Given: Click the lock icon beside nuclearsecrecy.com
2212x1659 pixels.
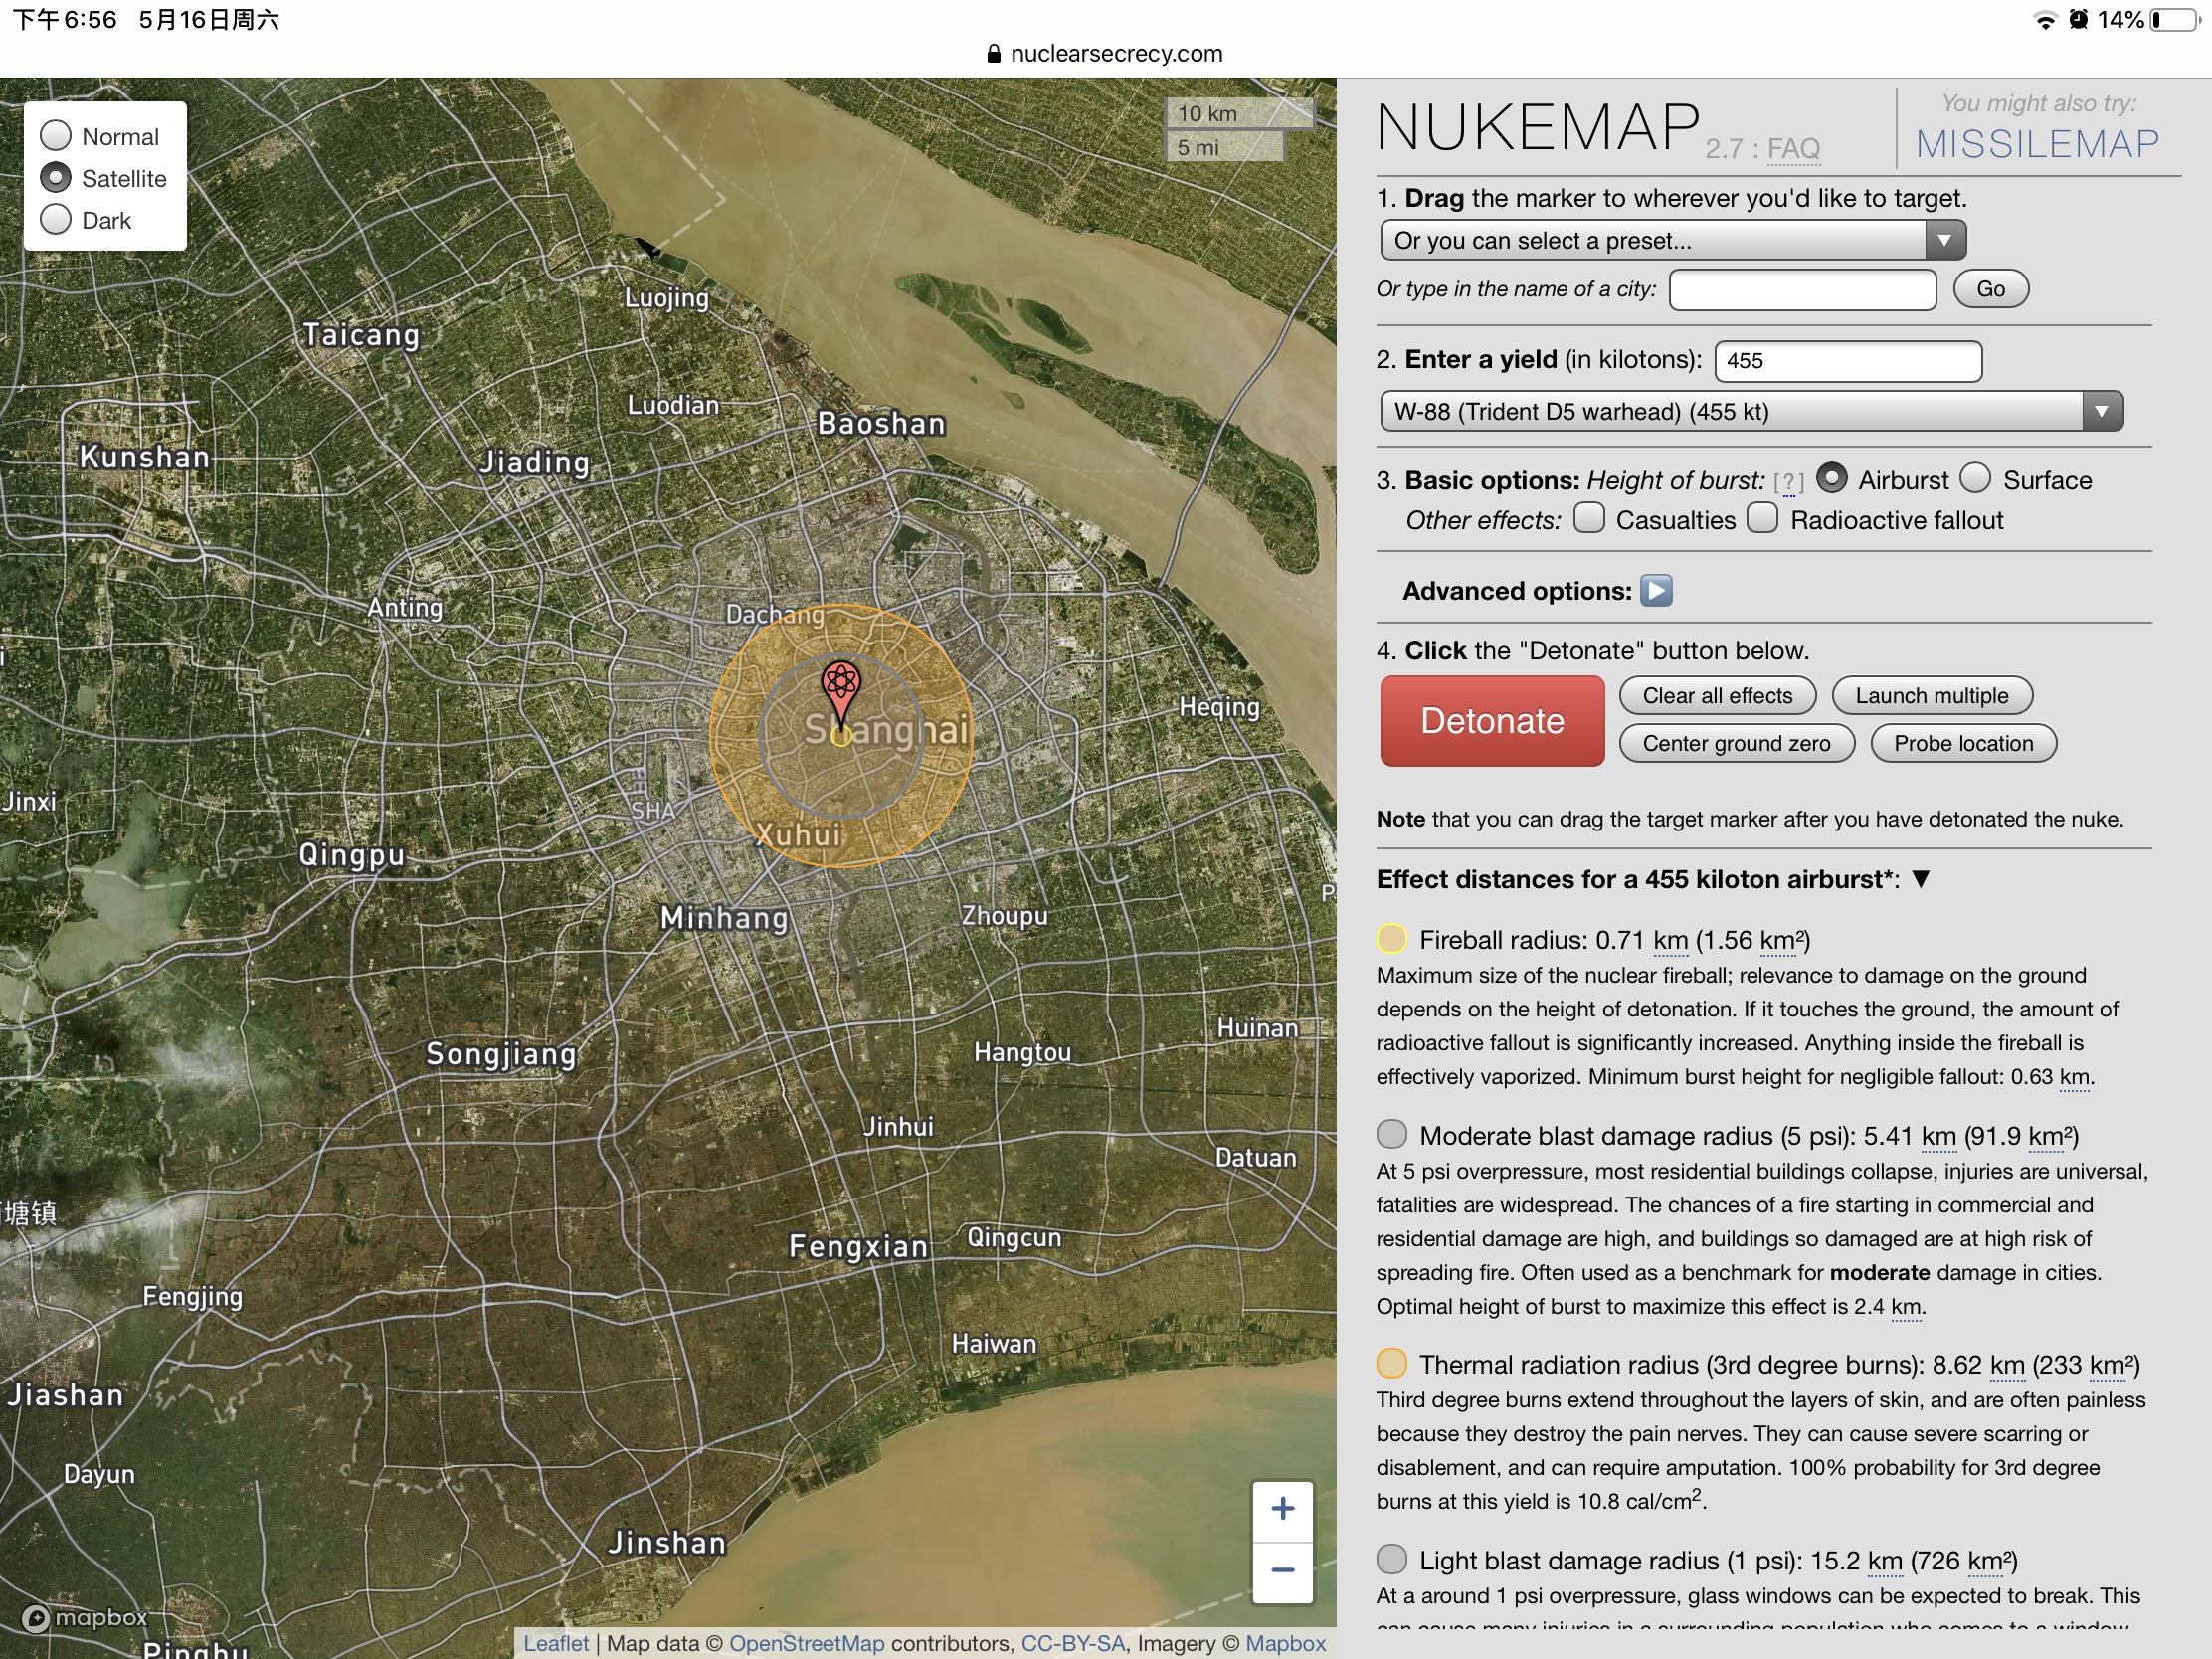Looking at the screenshot, I should 993,54.
